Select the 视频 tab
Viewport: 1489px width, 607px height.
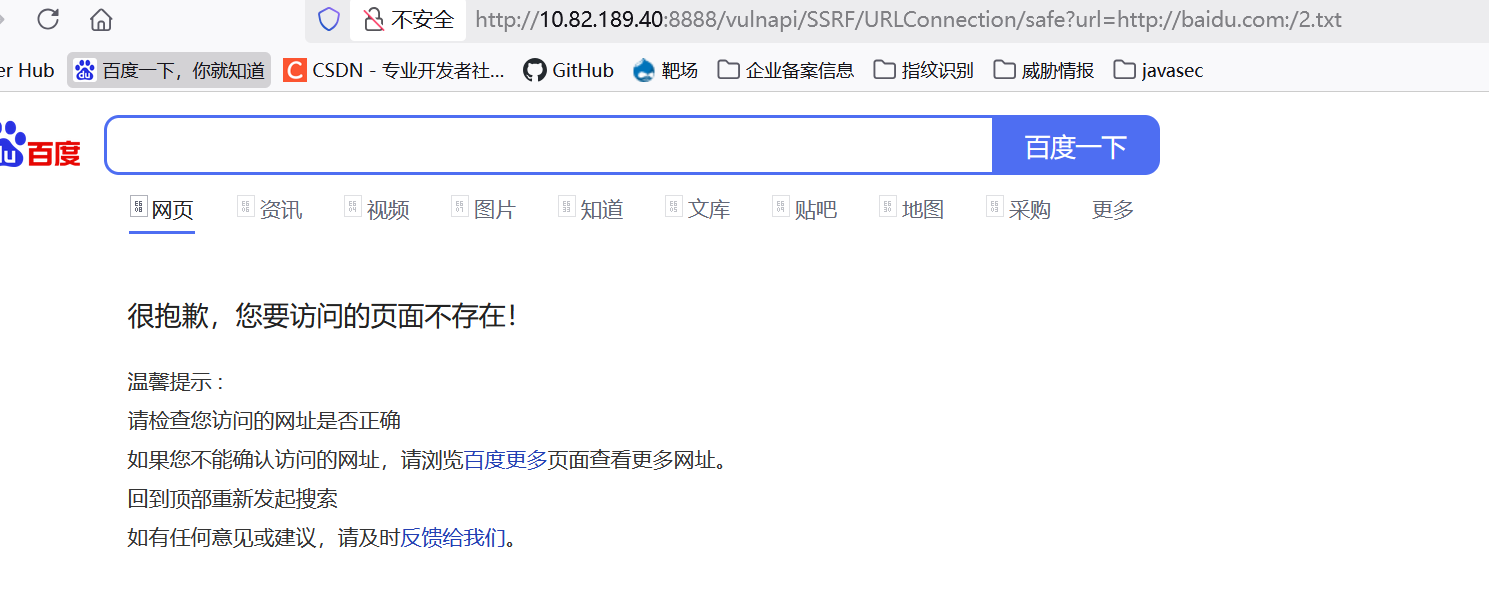(377, 210)
